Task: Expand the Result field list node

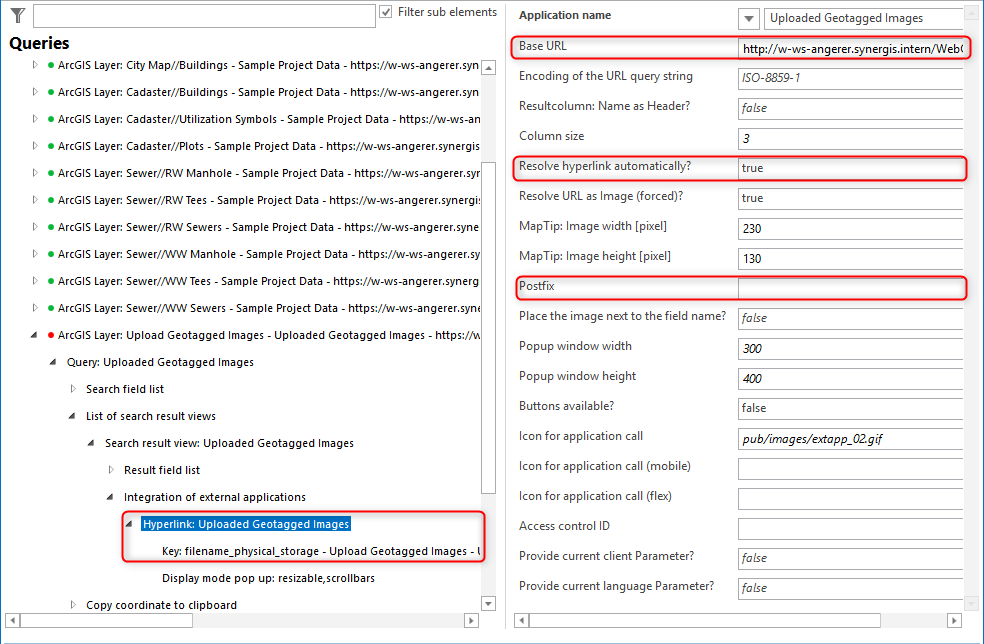Action: coord(111,469)
